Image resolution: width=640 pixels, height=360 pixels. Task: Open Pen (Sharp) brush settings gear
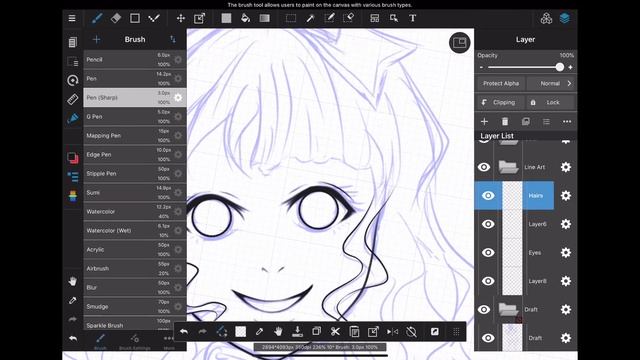178,98
